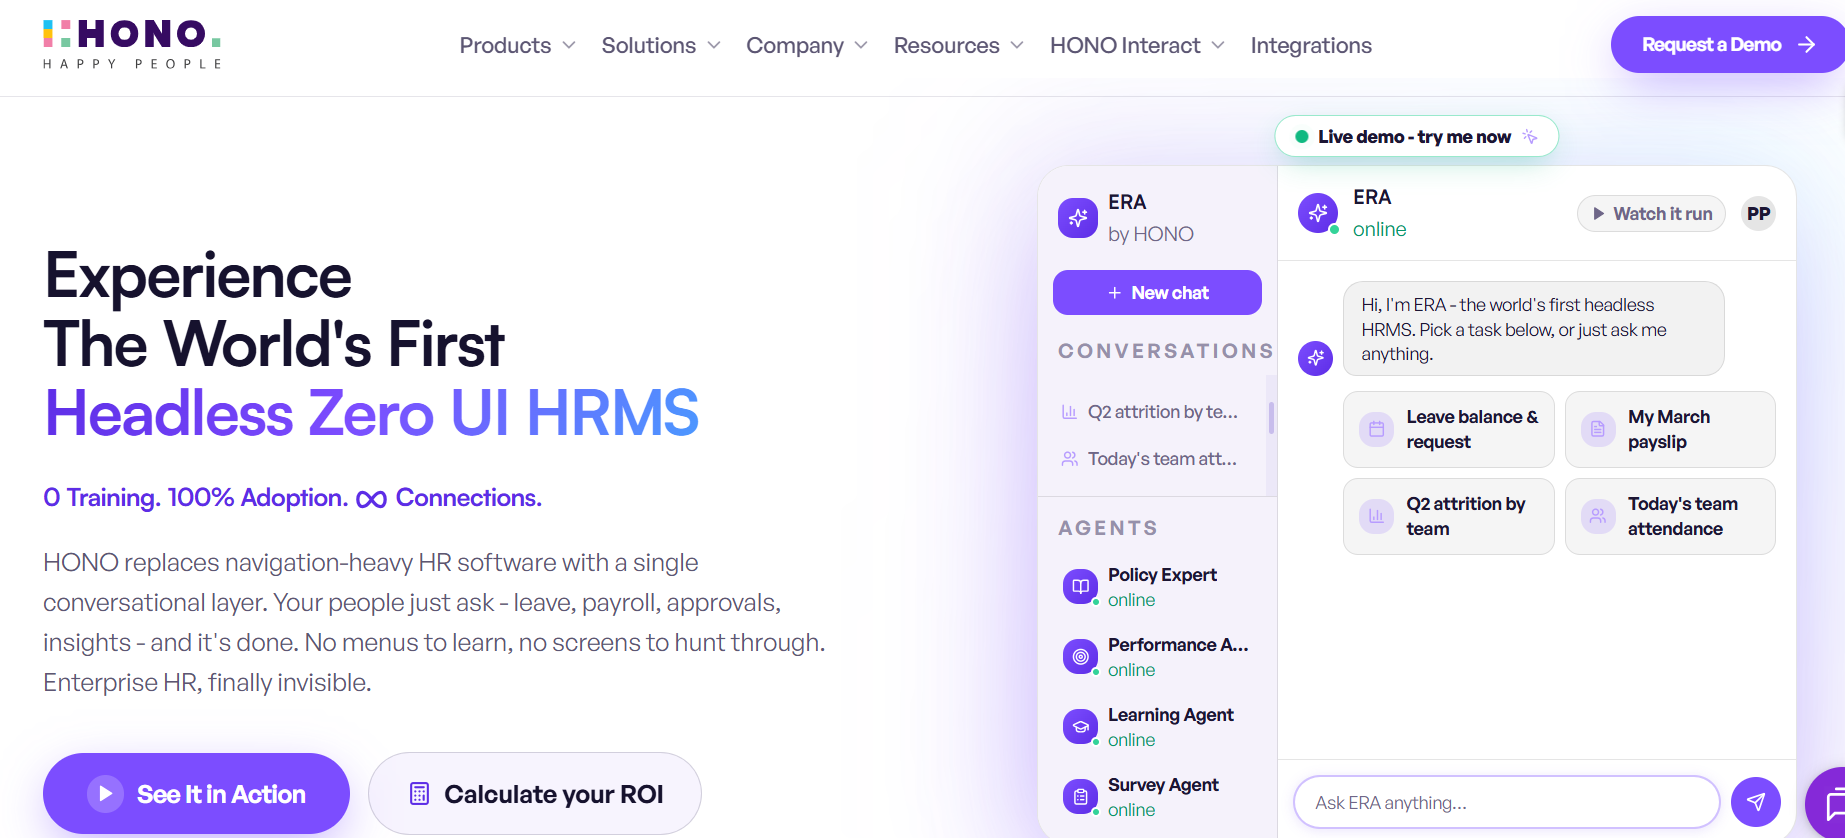Open the Integrations menu item

1311,46
